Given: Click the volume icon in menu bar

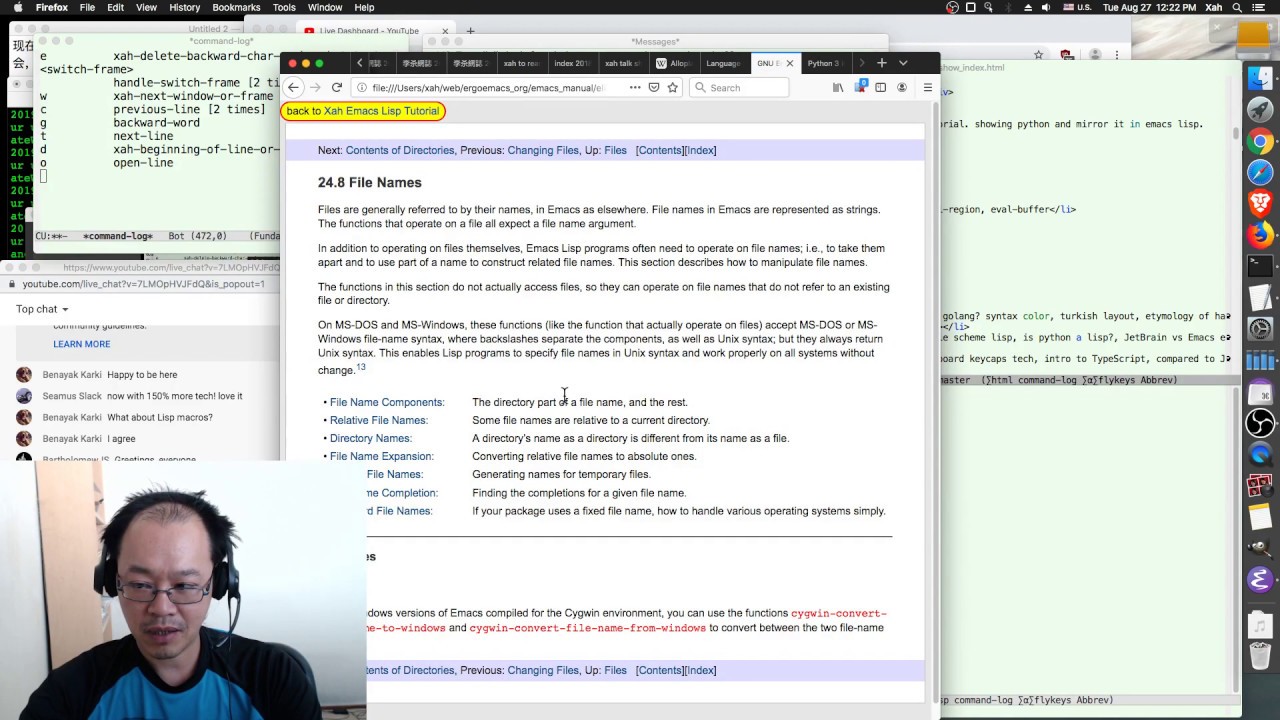Looking at the screenshot, I should 1046,7.
